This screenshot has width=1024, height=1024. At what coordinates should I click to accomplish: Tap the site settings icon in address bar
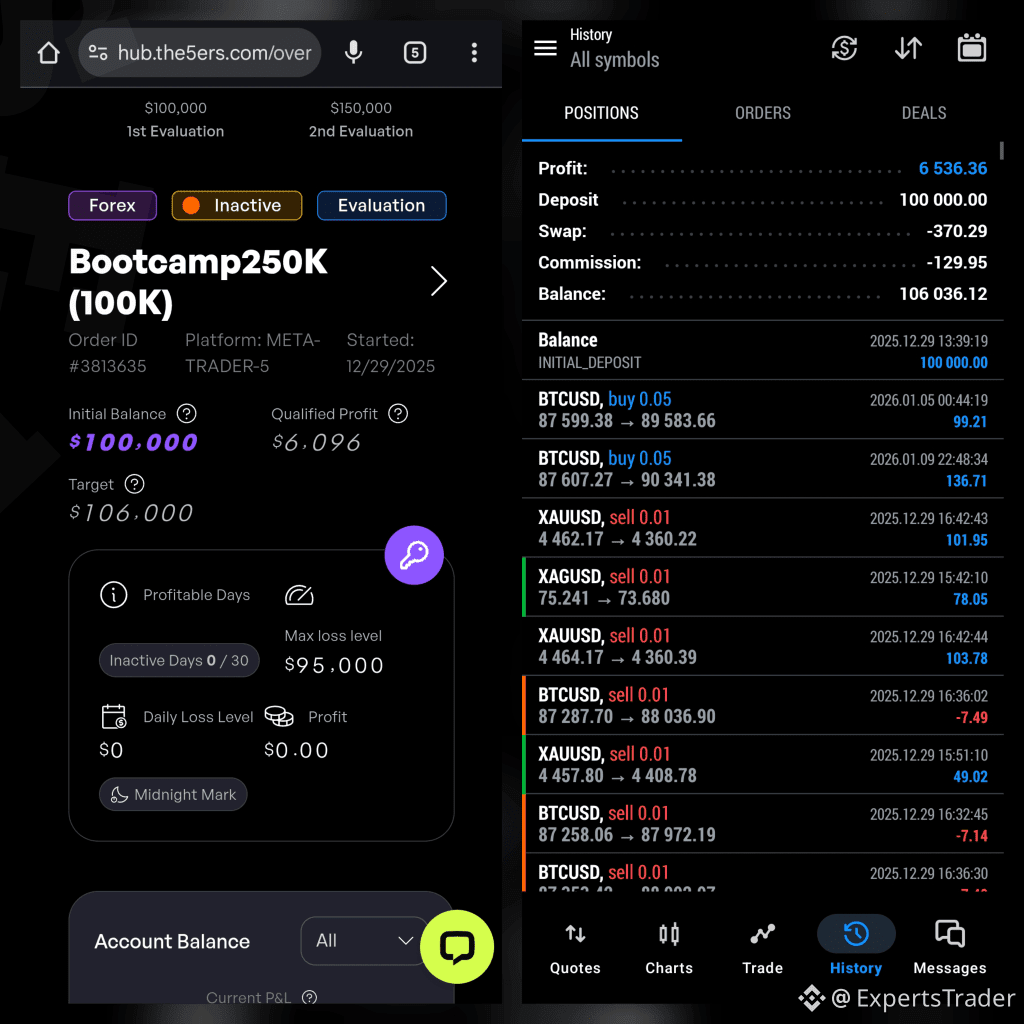(98, 52)
